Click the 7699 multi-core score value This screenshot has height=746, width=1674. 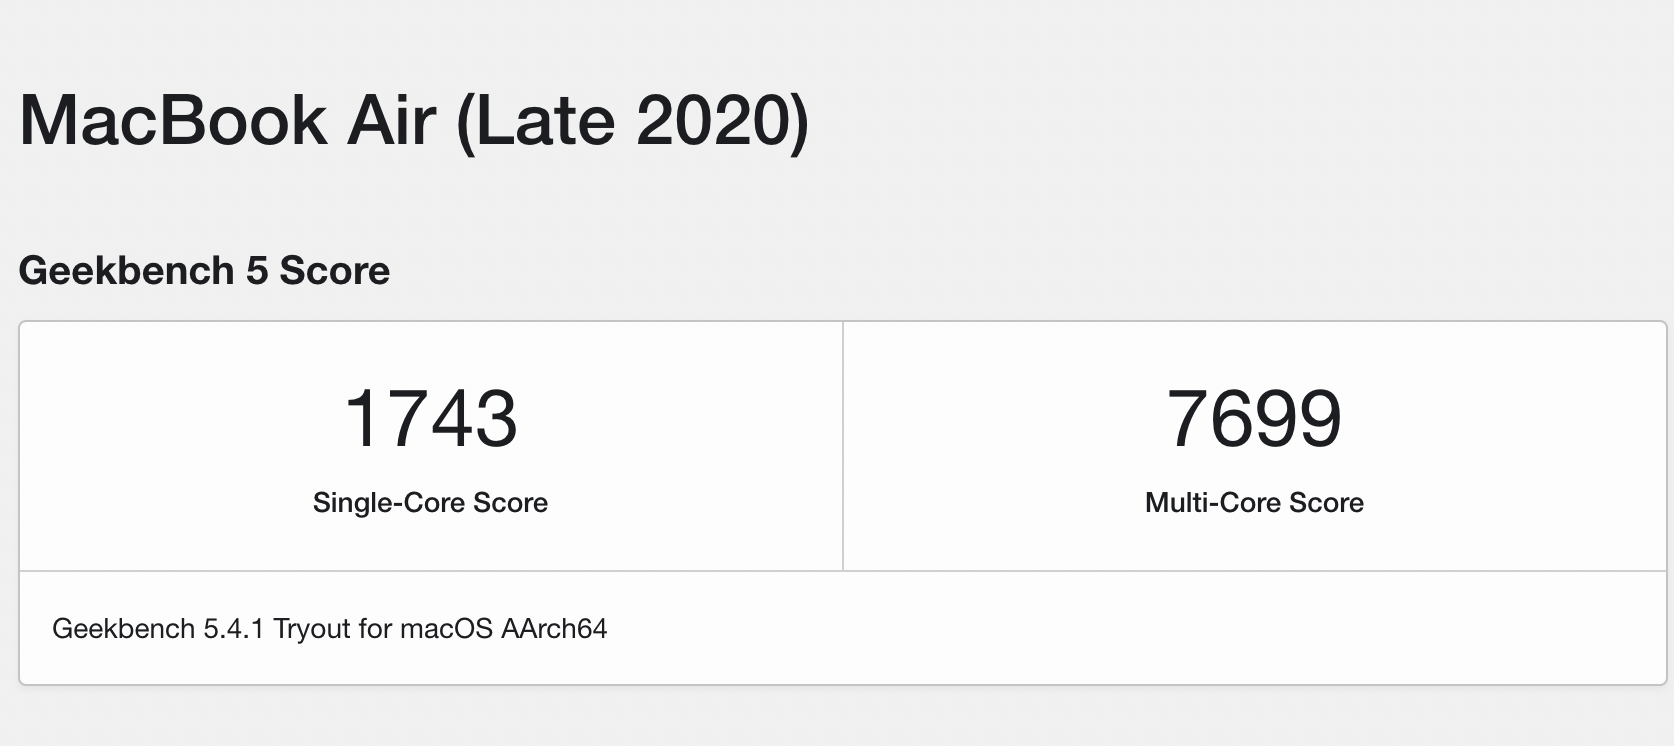coord(1254,419)
